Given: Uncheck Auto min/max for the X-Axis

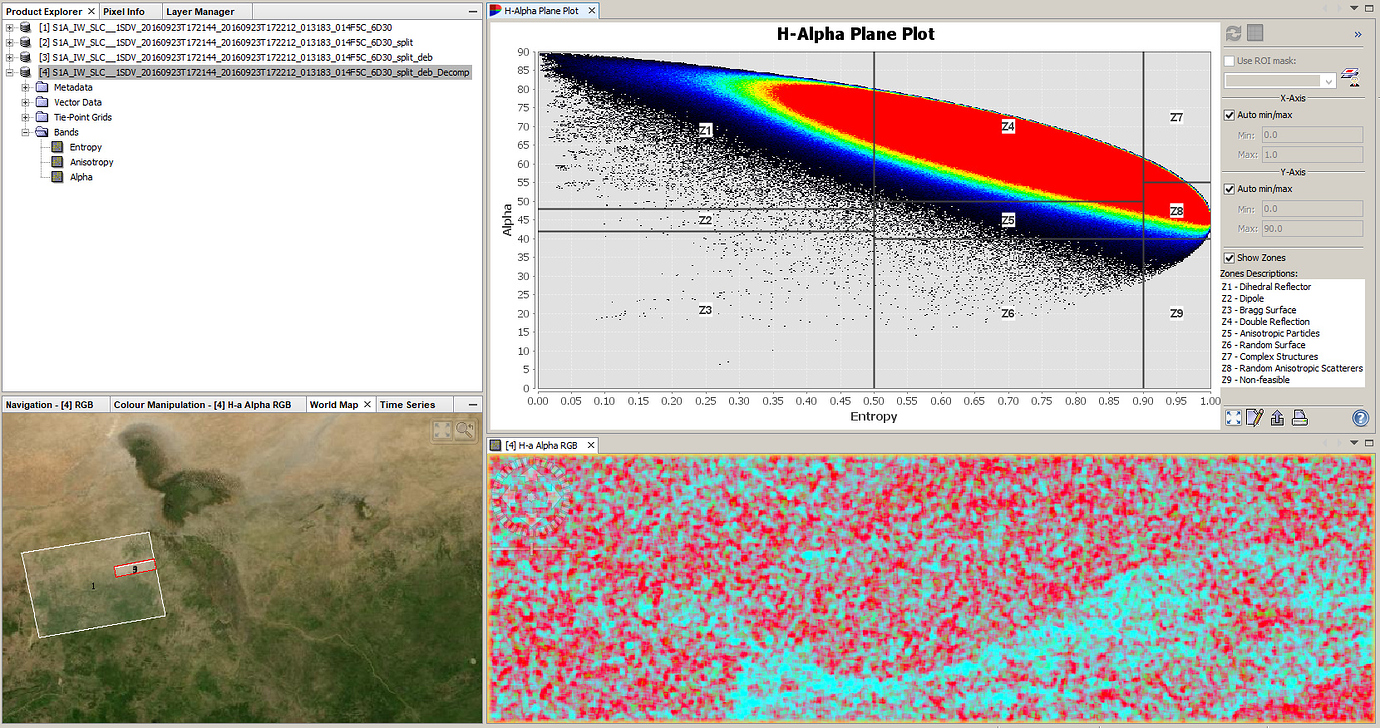Looking at the screenshot, I should click(1229, 114).
